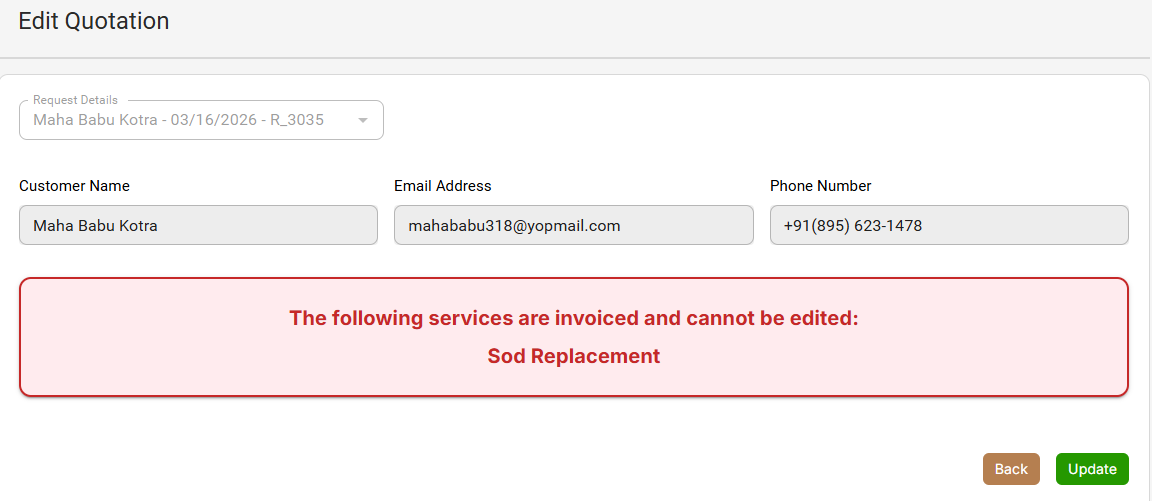The image size is (1152, 501).
Task: Click the Edit Quotation page heading
Action: tap(94, 21)
